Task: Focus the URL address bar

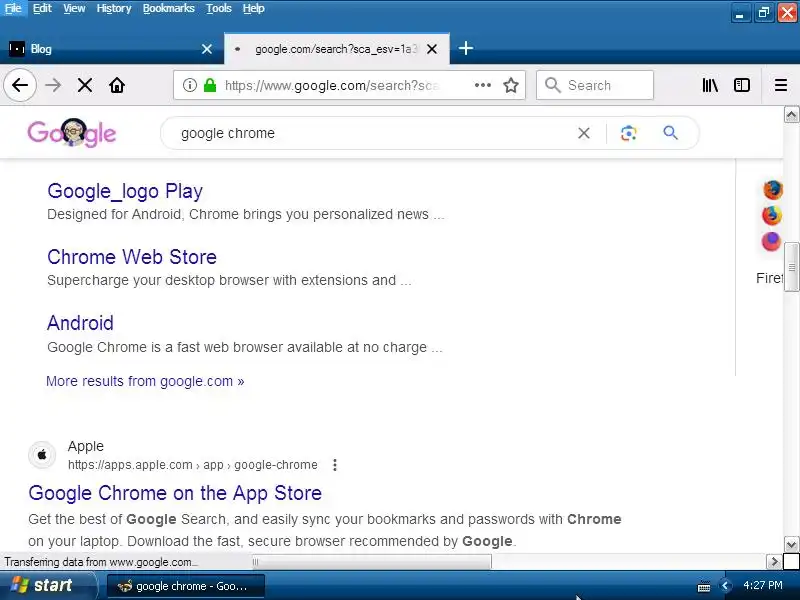Action: pos(331,85)
